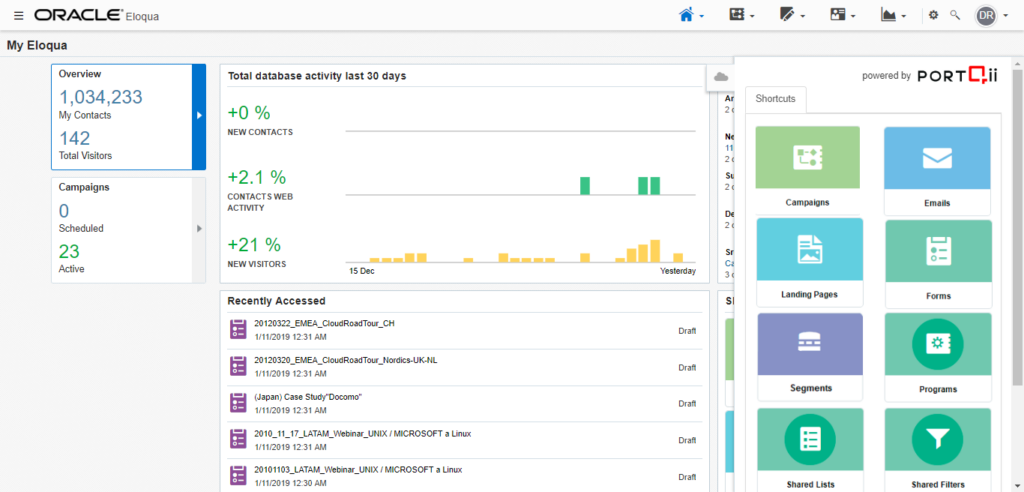Open the Insight chart menu icon

(889, 14)
